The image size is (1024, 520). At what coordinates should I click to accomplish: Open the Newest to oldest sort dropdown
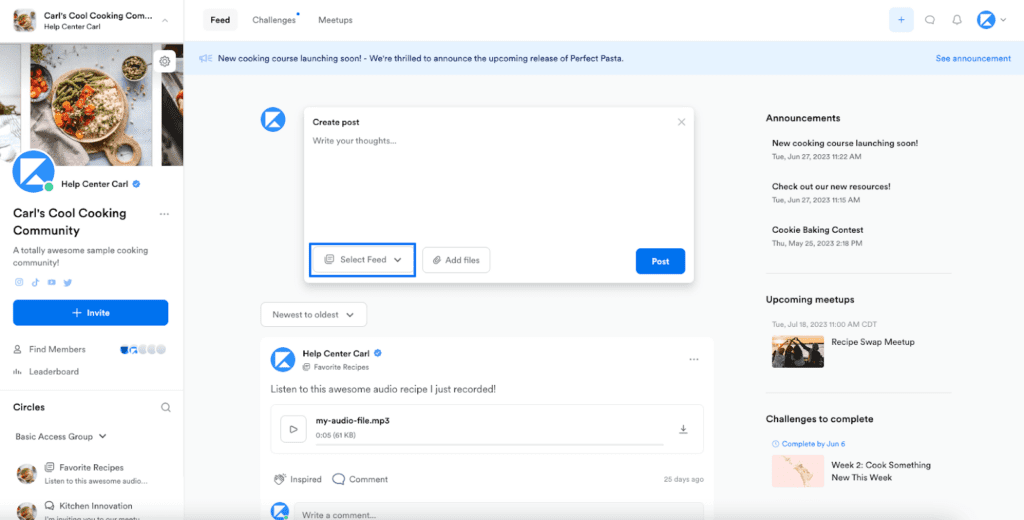tap(313, 314)
